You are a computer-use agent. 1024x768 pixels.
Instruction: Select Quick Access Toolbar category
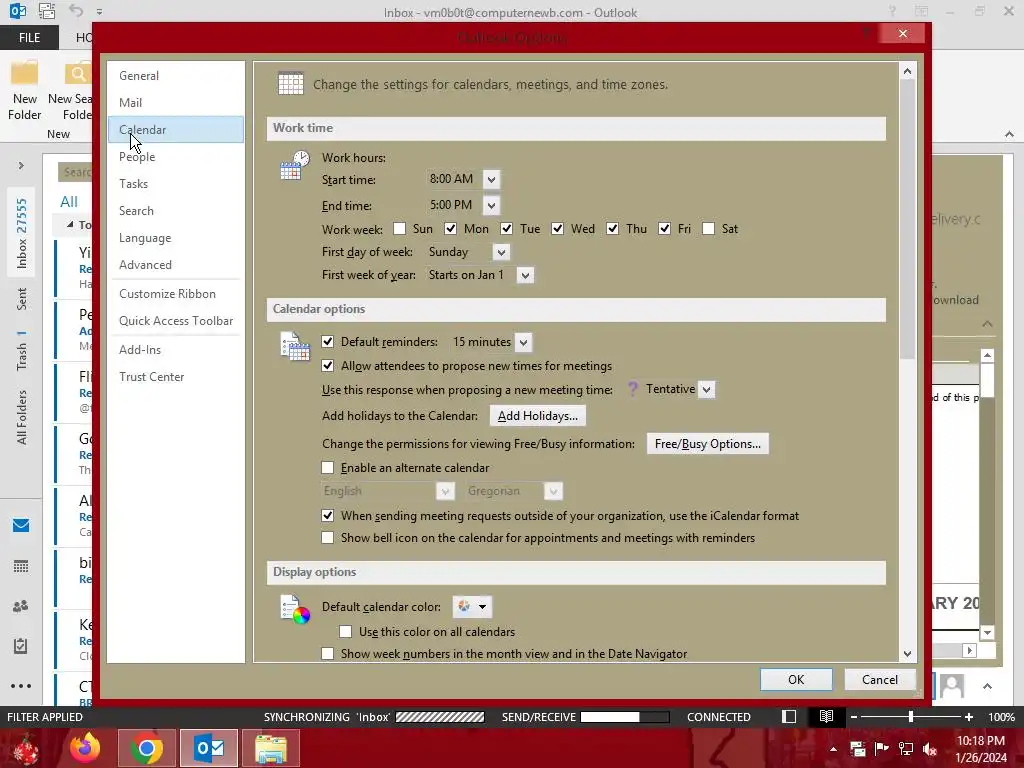176,321
